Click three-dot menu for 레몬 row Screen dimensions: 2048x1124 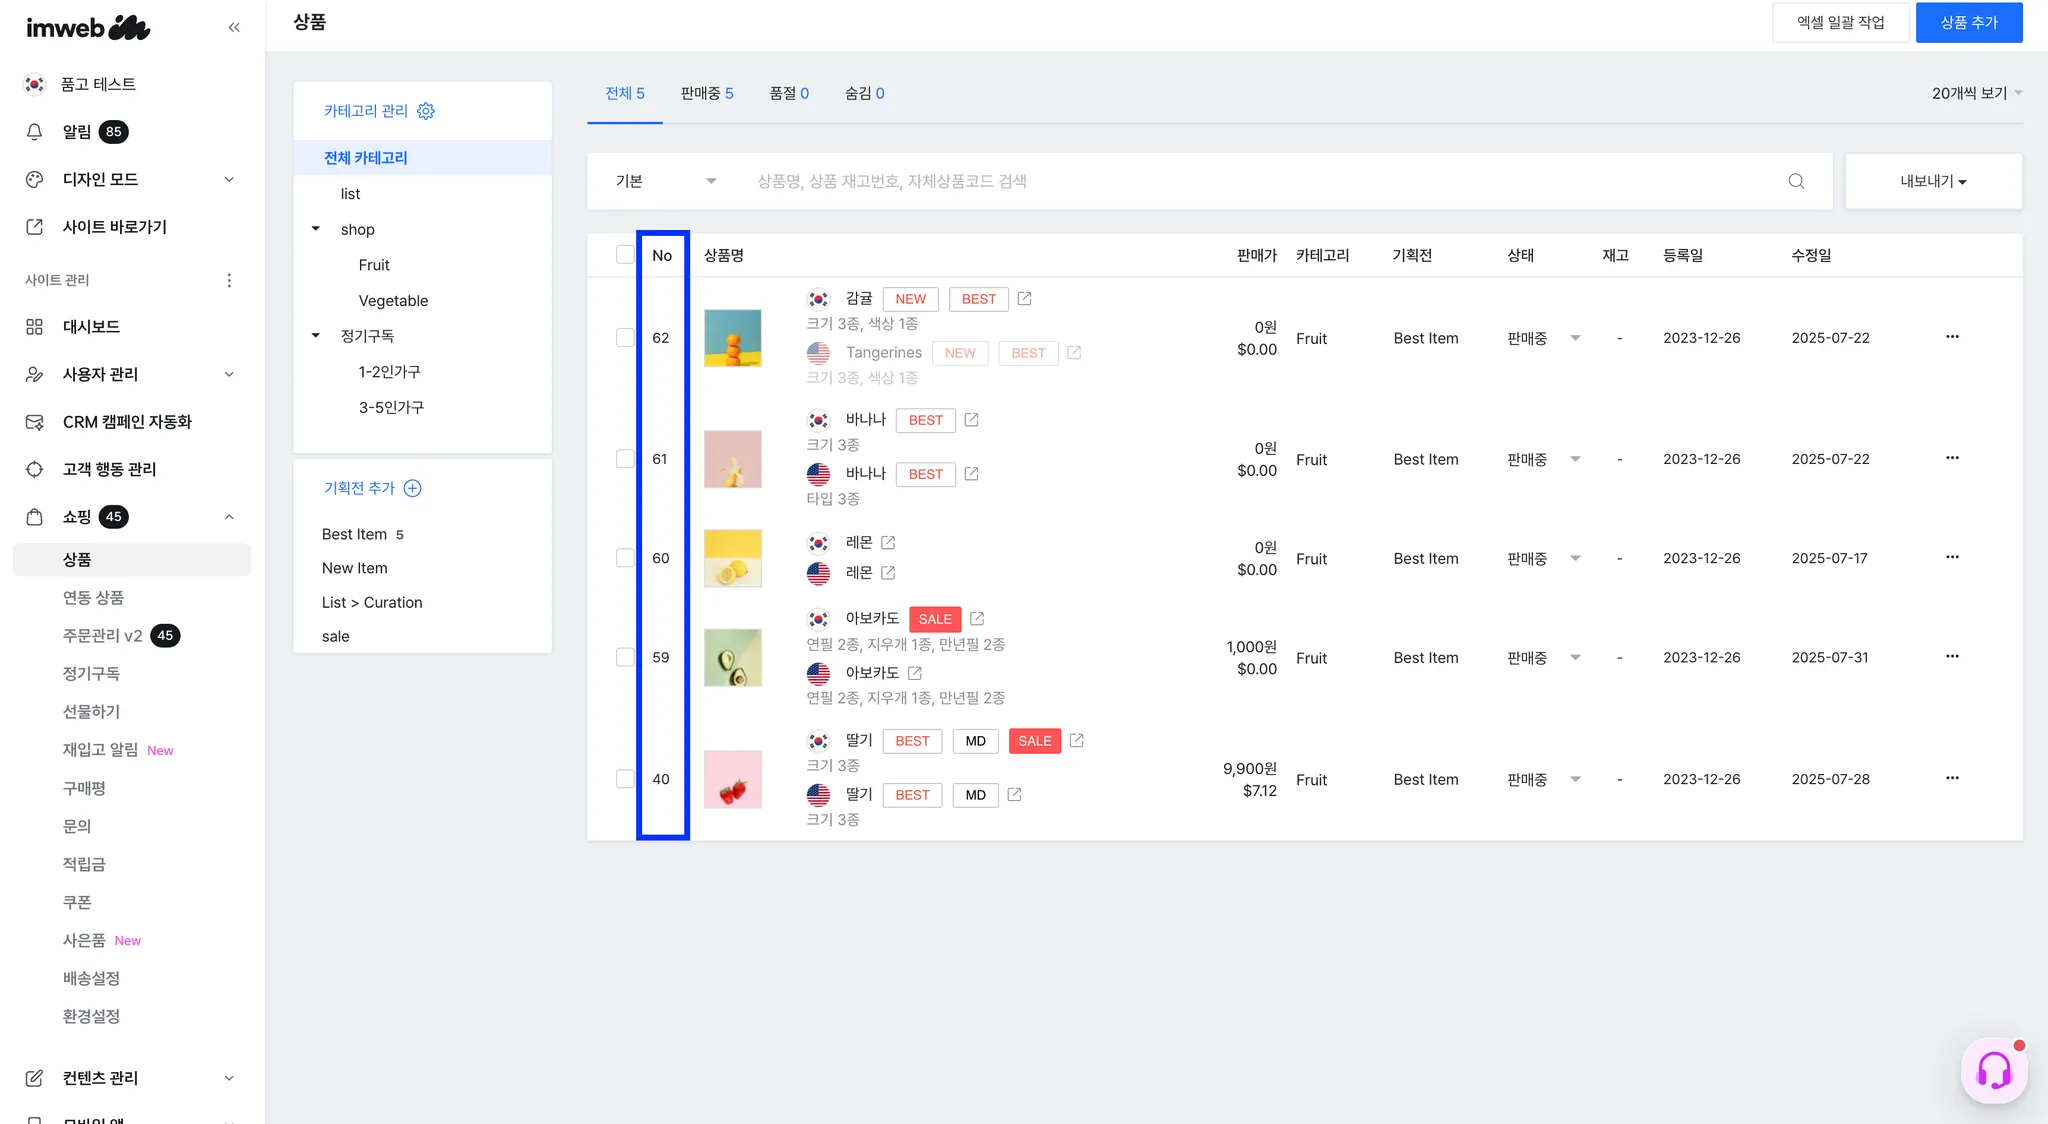(x=1952, y=557)
